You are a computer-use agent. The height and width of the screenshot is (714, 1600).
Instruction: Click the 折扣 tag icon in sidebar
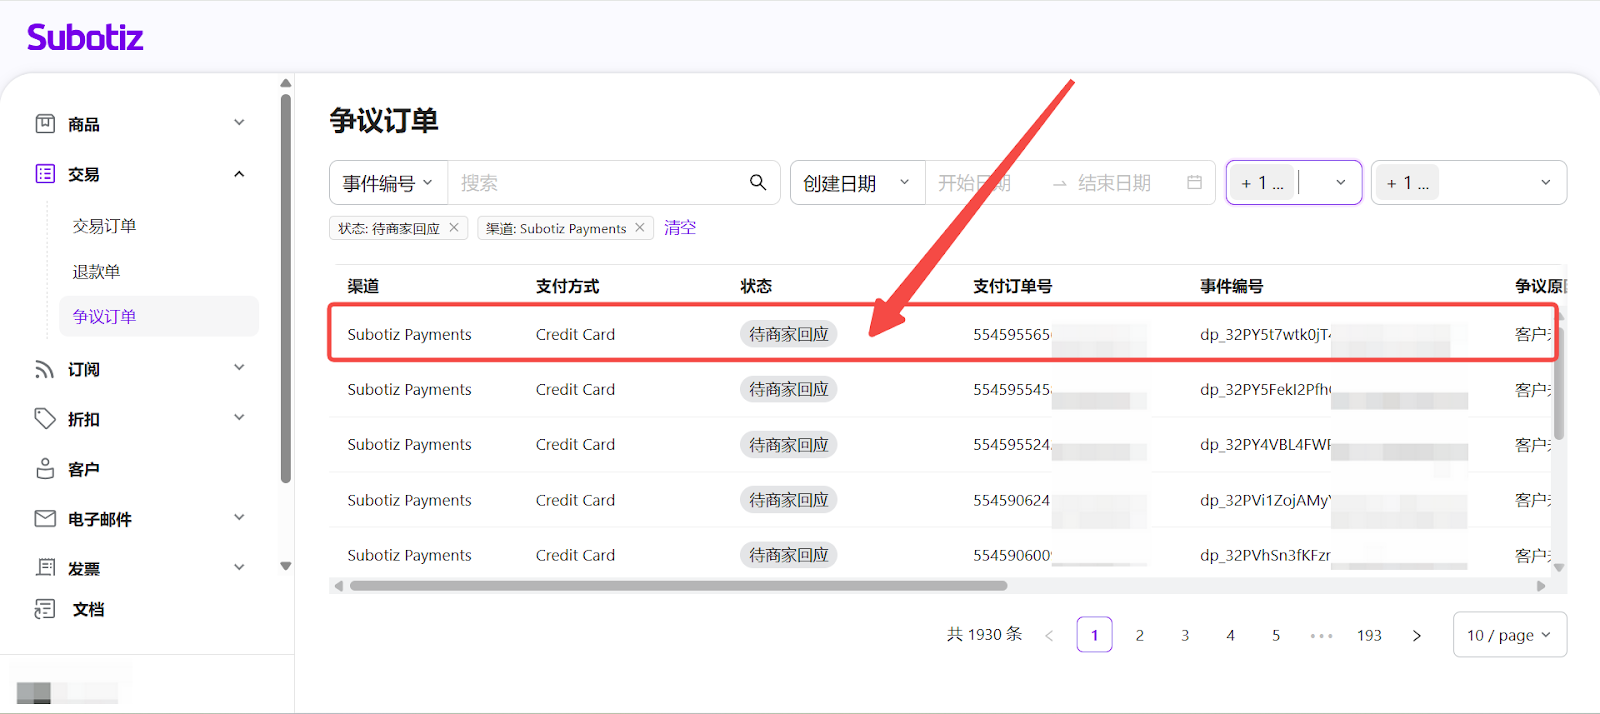pyautogui.click(x=45, y=418)
